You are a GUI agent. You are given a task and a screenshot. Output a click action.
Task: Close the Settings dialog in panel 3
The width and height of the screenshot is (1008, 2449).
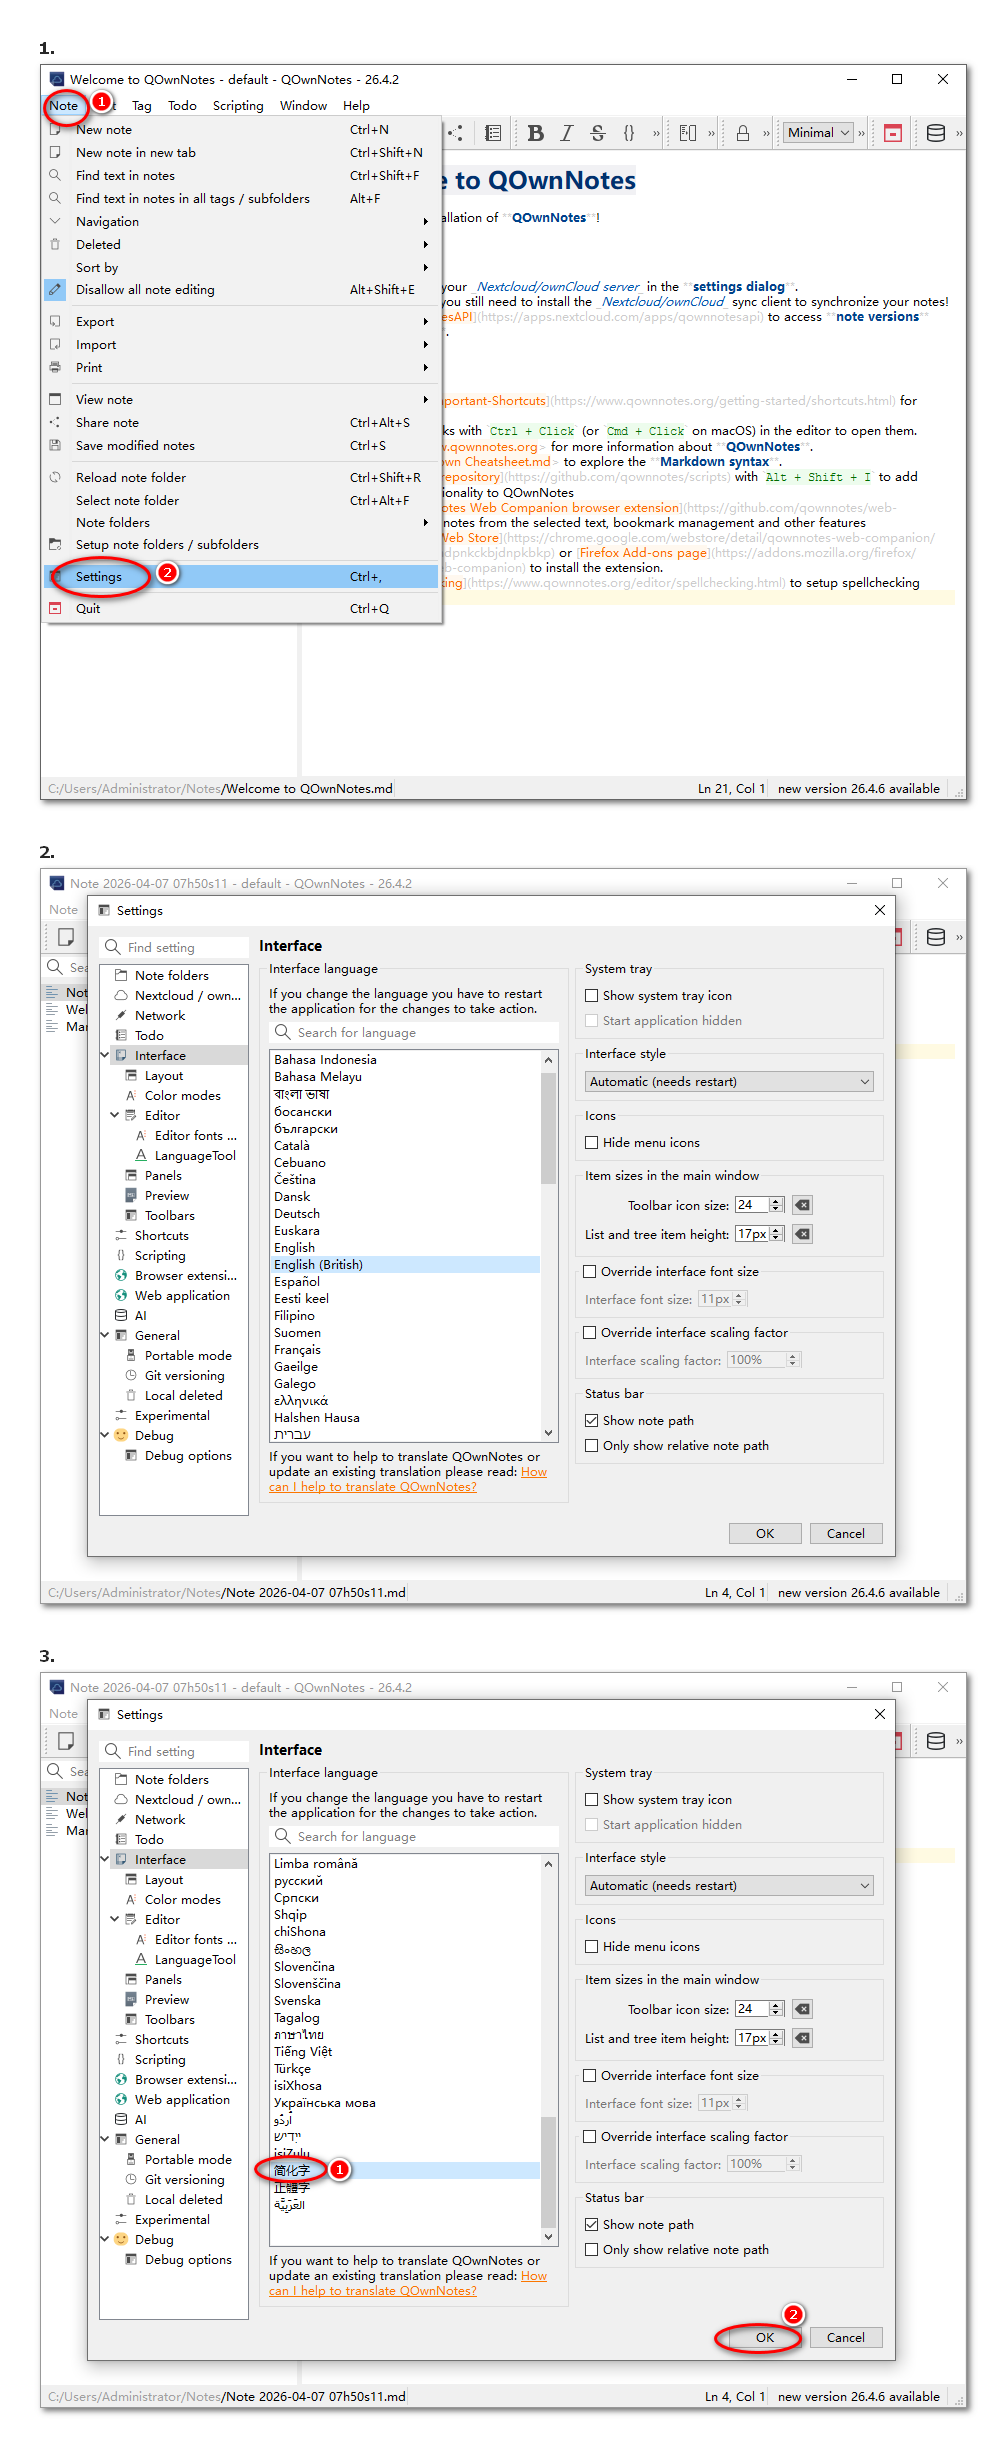[880, 1714]
